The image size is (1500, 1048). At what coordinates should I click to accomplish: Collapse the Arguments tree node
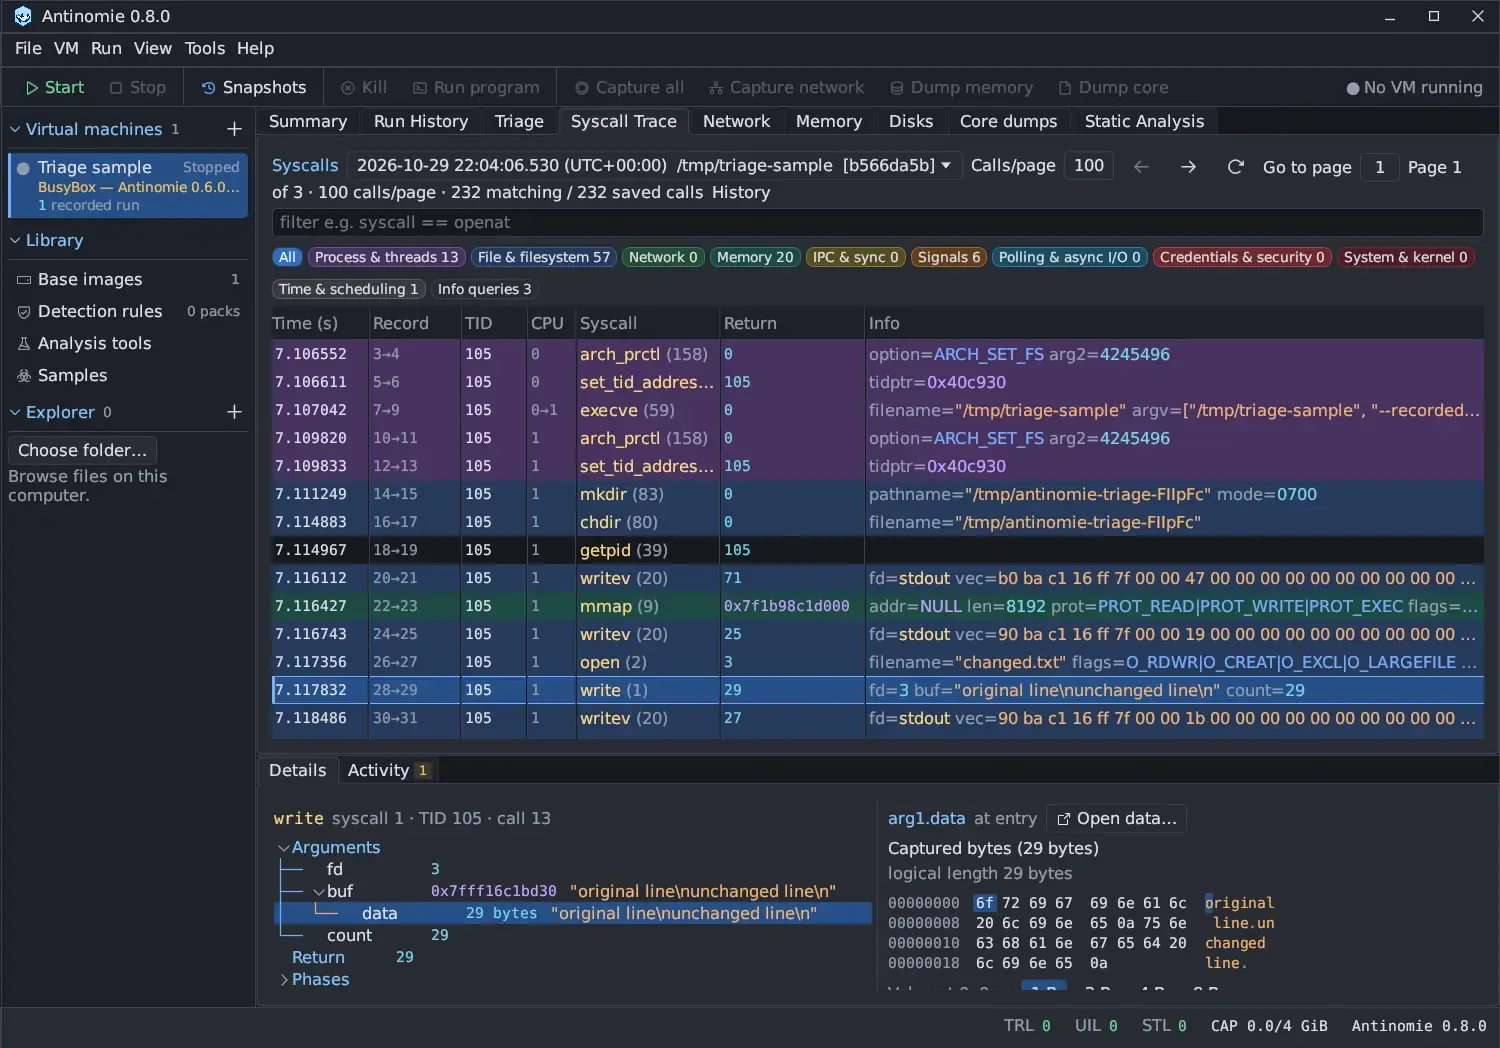click(283, 847)
